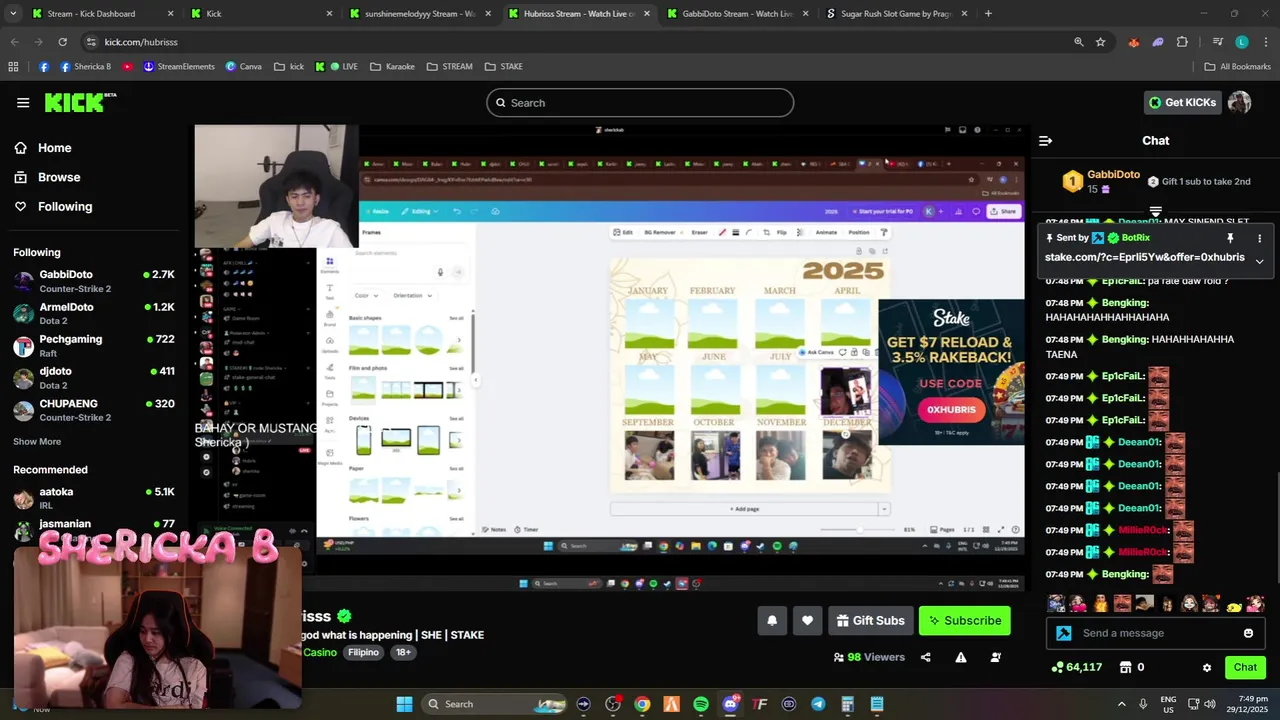Reload the kick.com page
This screenshot has height=720, width=1280.
(x=62, y=42)
